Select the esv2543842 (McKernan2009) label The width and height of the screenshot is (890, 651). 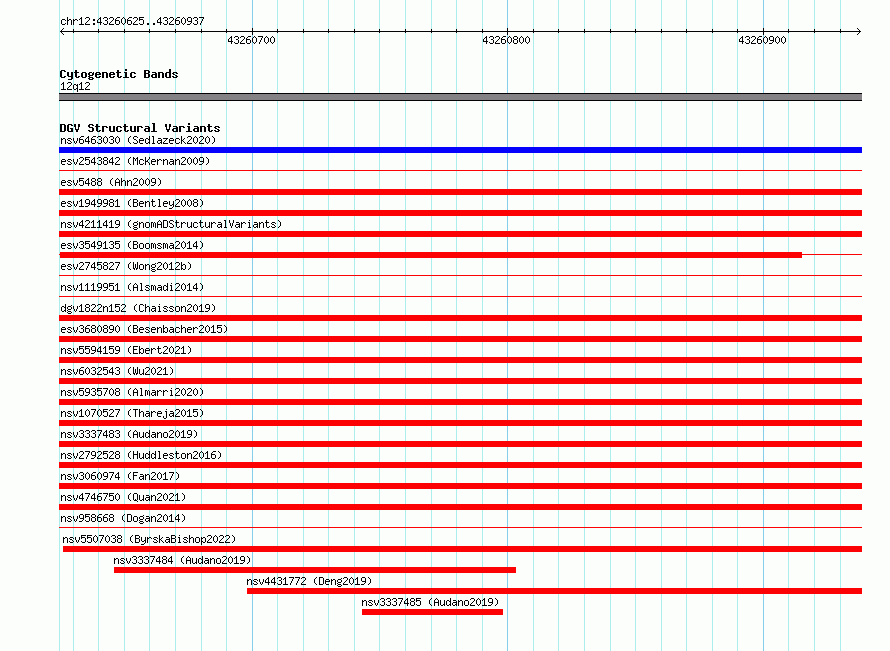point(135,161)
